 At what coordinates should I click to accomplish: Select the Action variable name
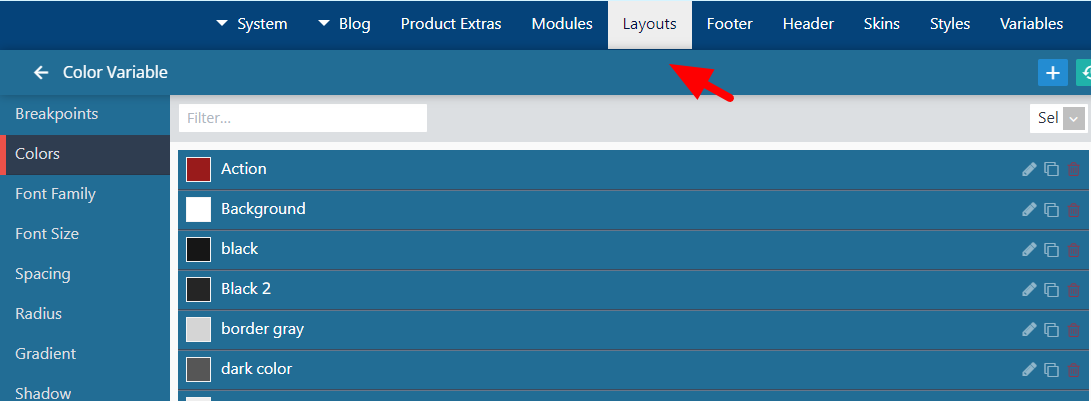[244, 168]
